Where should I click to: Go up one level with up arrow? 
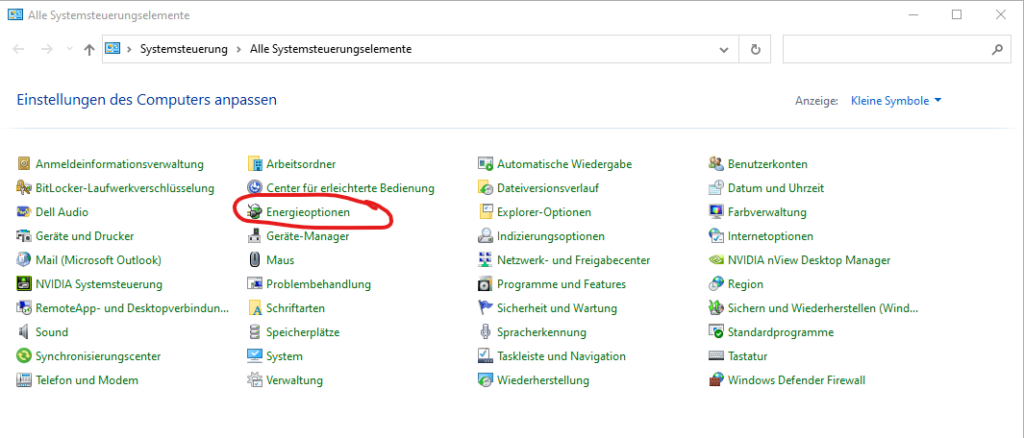point(89,49)
